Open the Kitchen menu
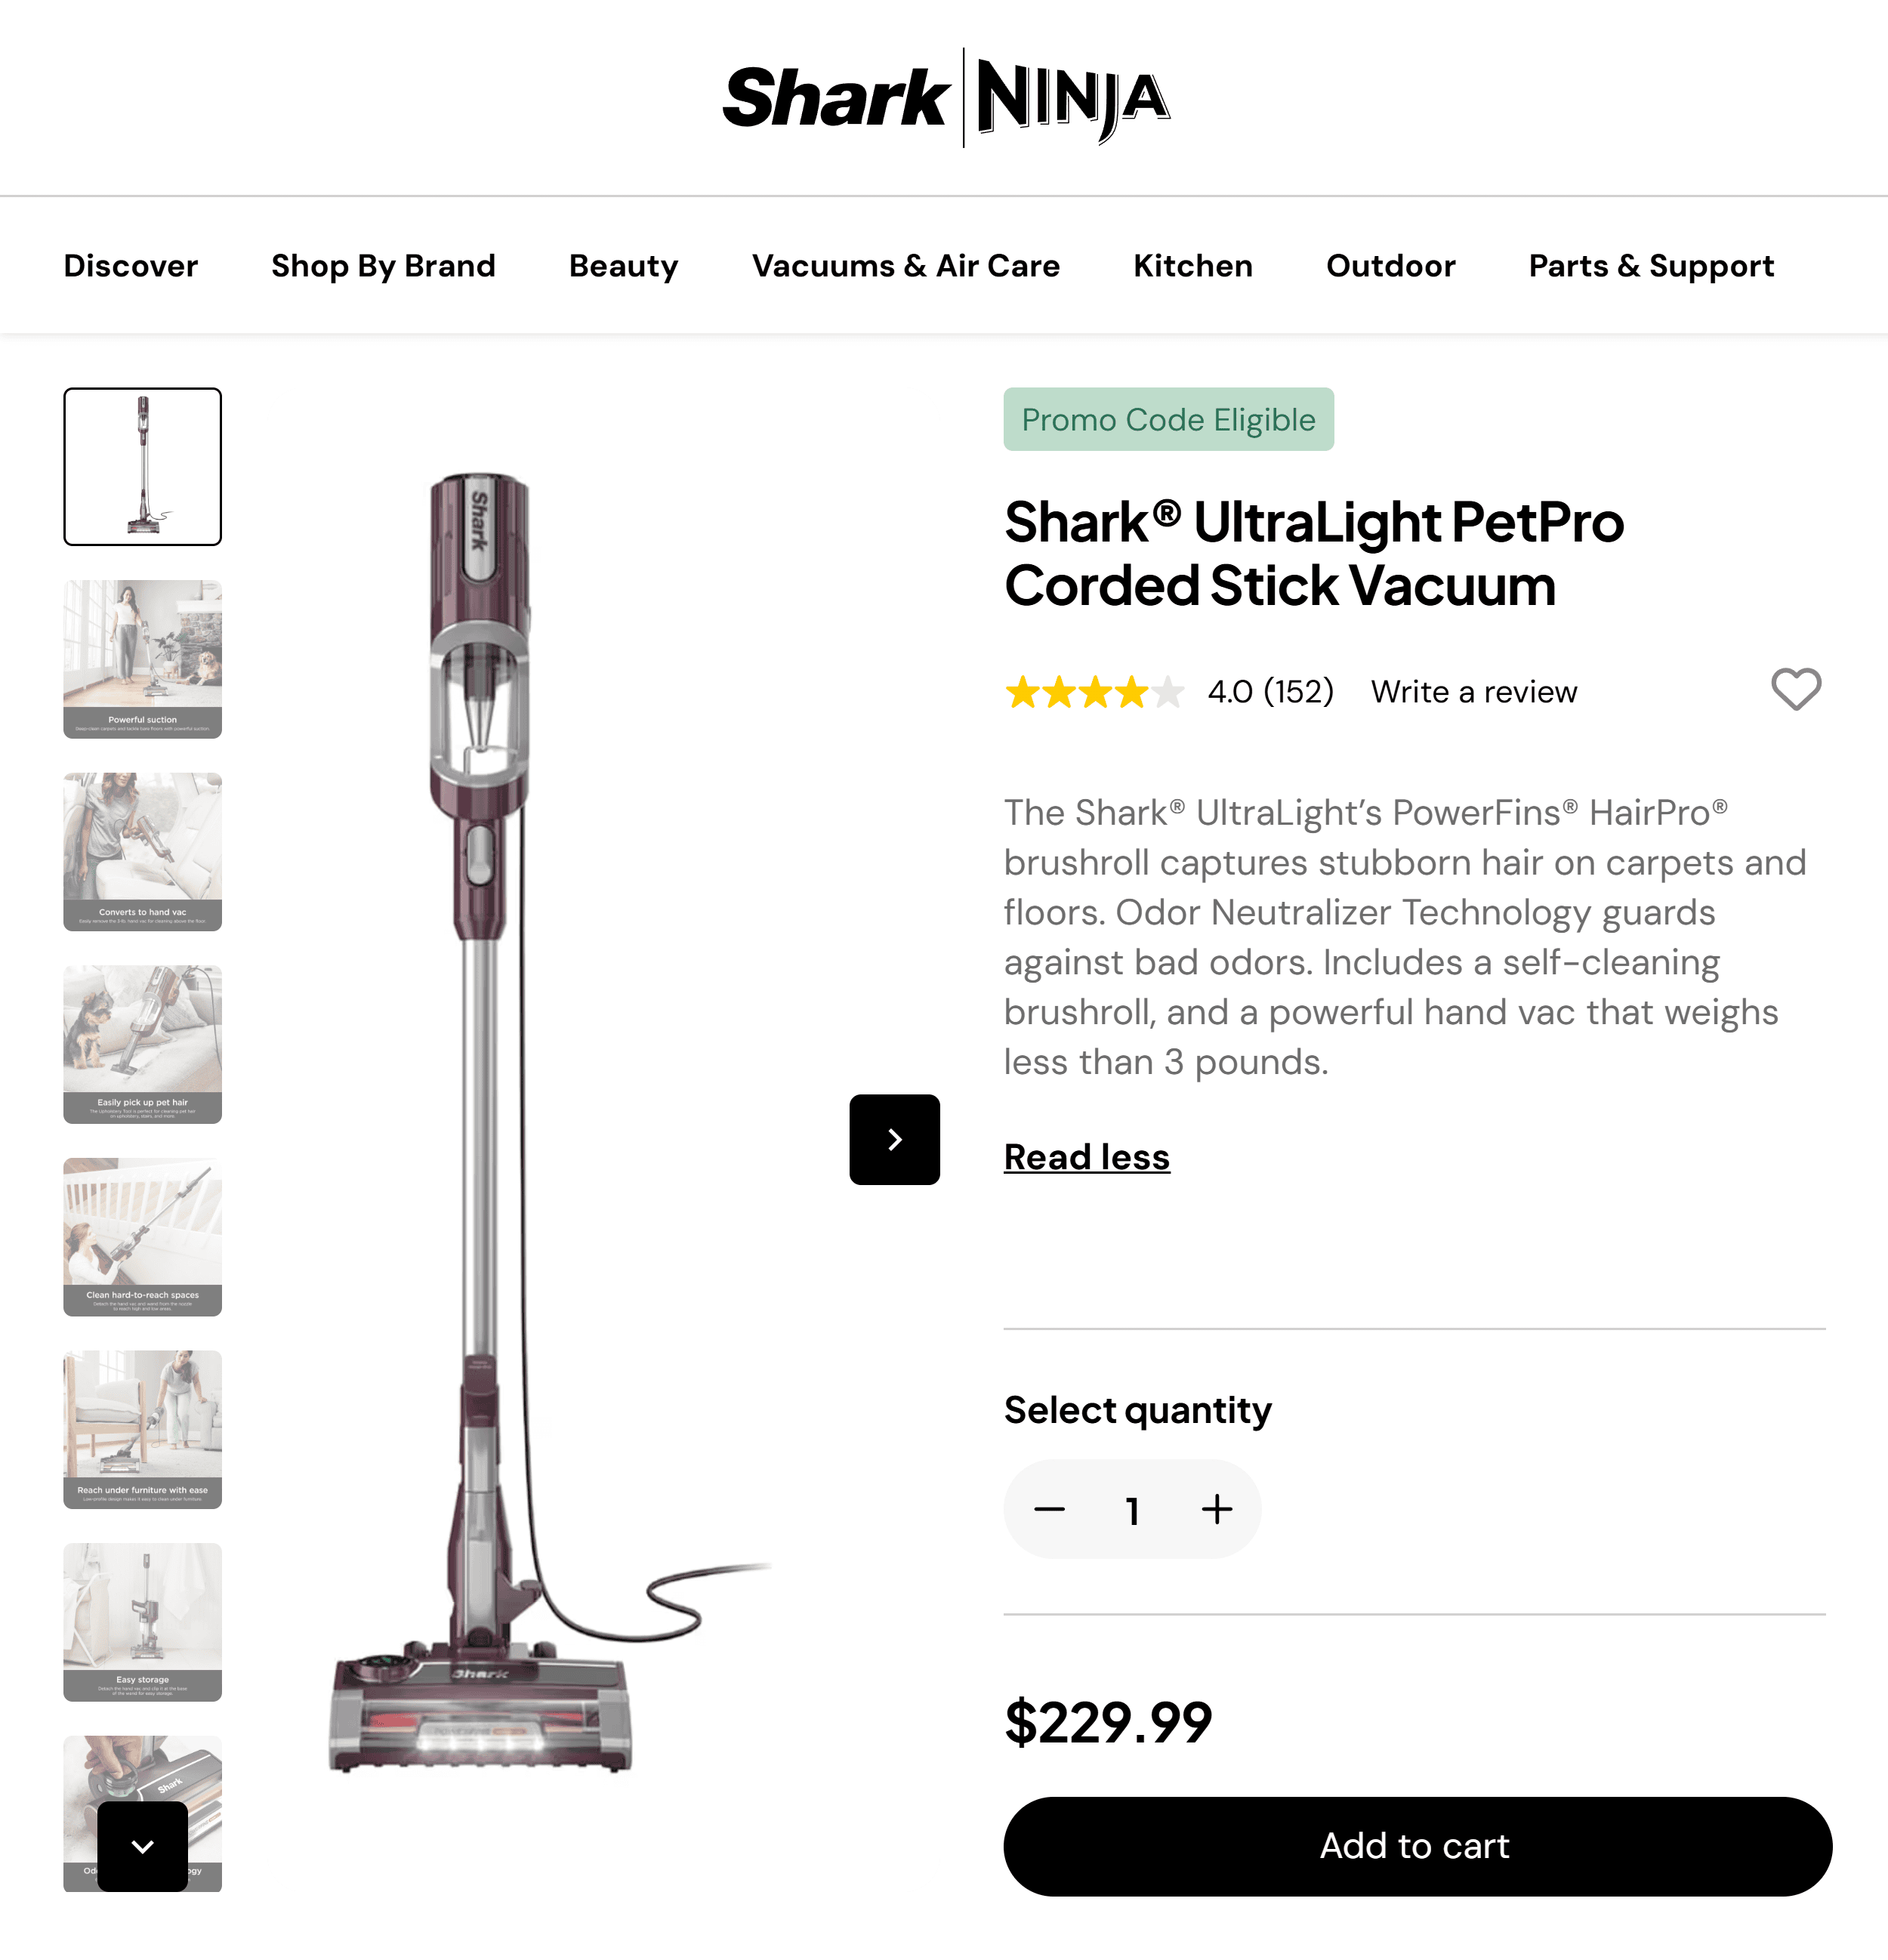Screen dimensions: 1888x1960 pyautogui.click(x=1192, y=266)
